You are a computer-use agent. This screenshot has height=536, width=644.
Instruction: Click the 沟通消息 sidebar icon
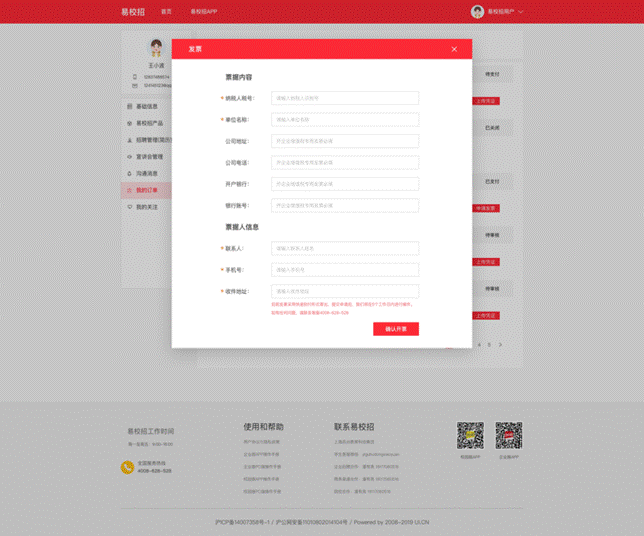point(127,173)
